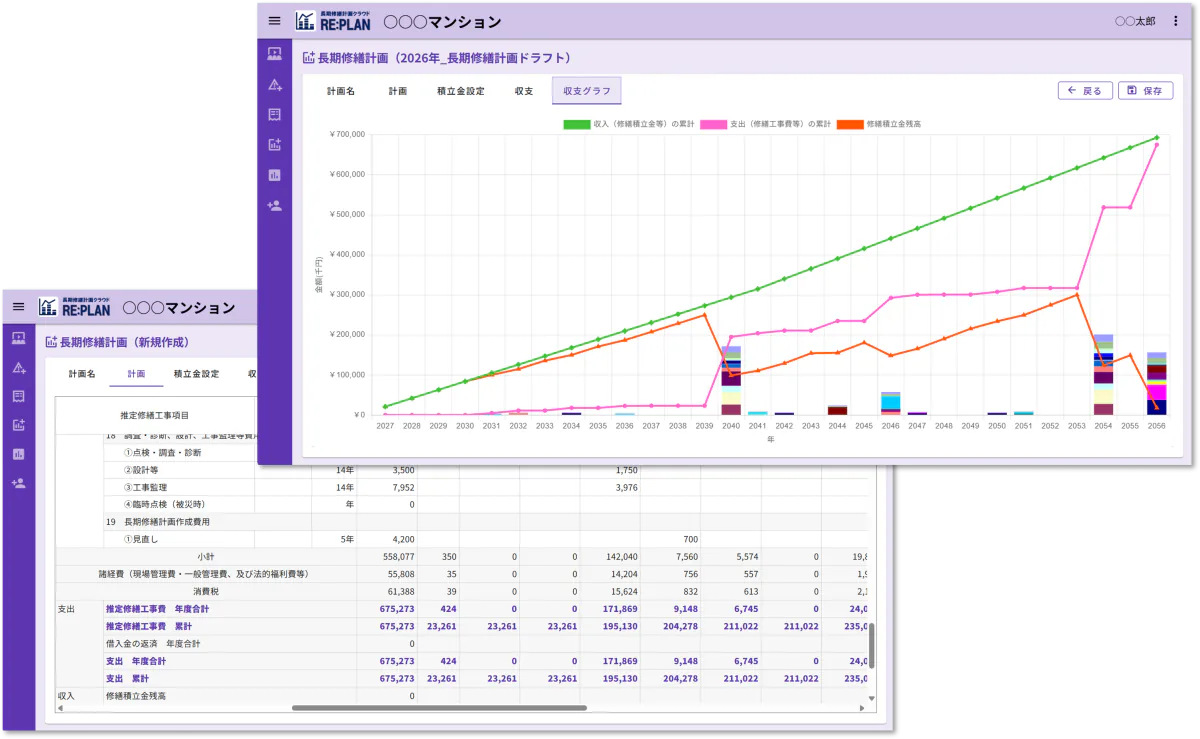
Task: Switch to the 収支 tab in chart window
Action: click(x=524, y=91)
